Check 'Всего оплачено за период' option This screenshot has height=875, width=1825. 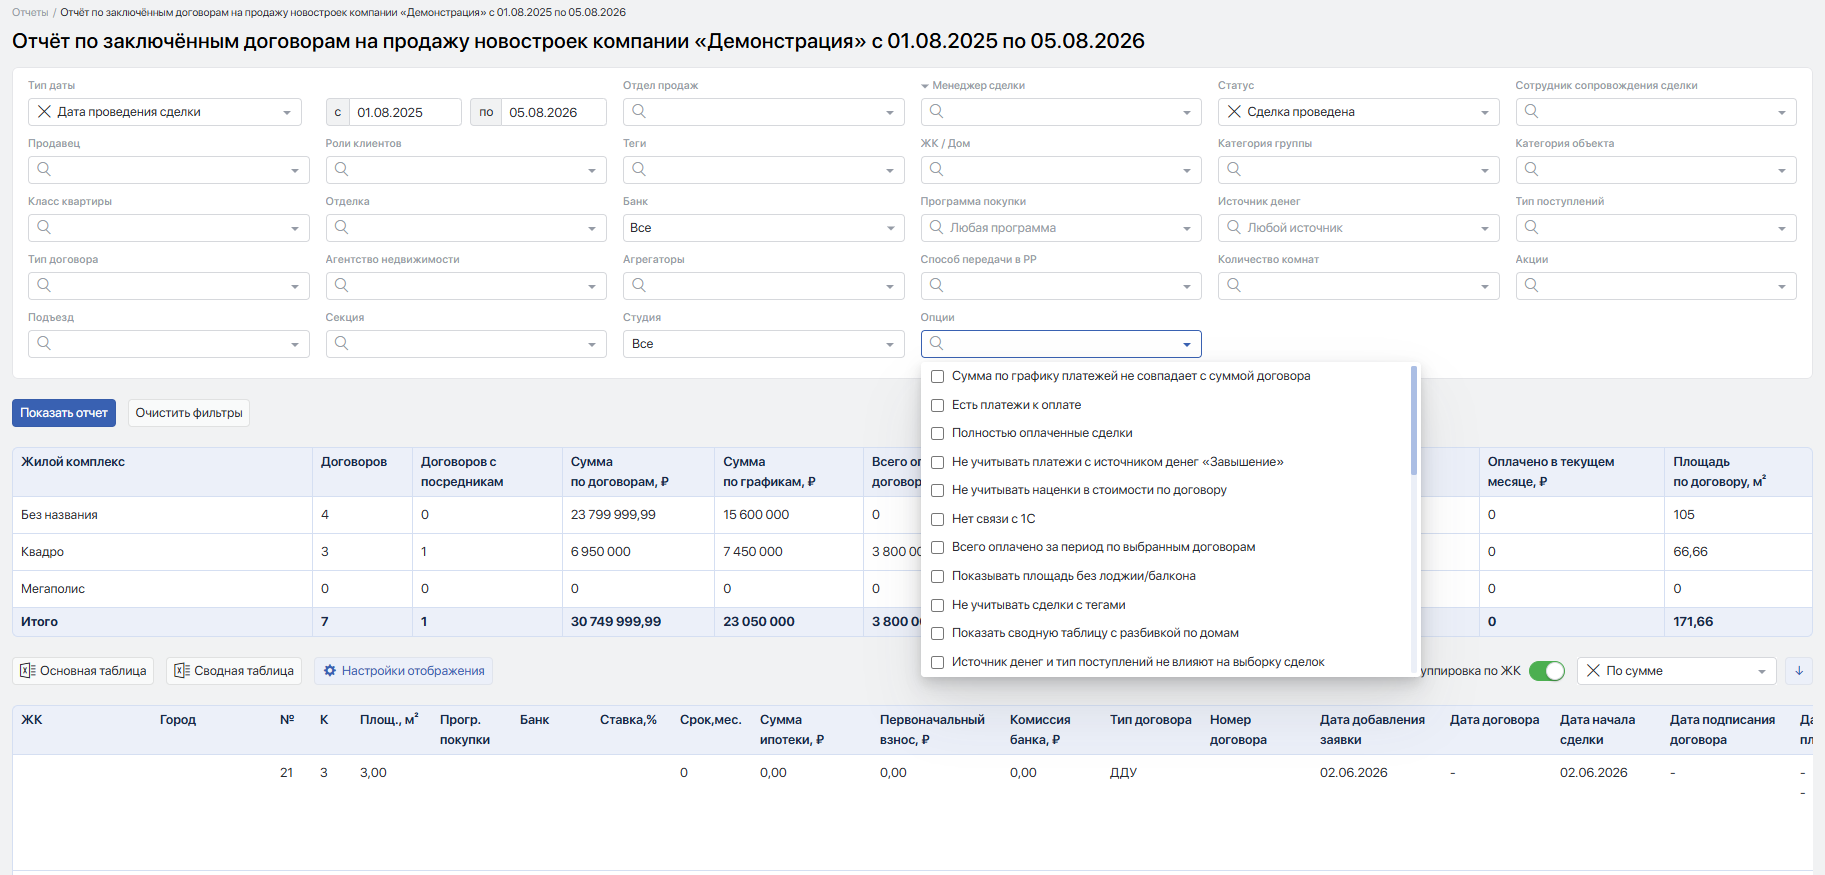tap(938, 548)
